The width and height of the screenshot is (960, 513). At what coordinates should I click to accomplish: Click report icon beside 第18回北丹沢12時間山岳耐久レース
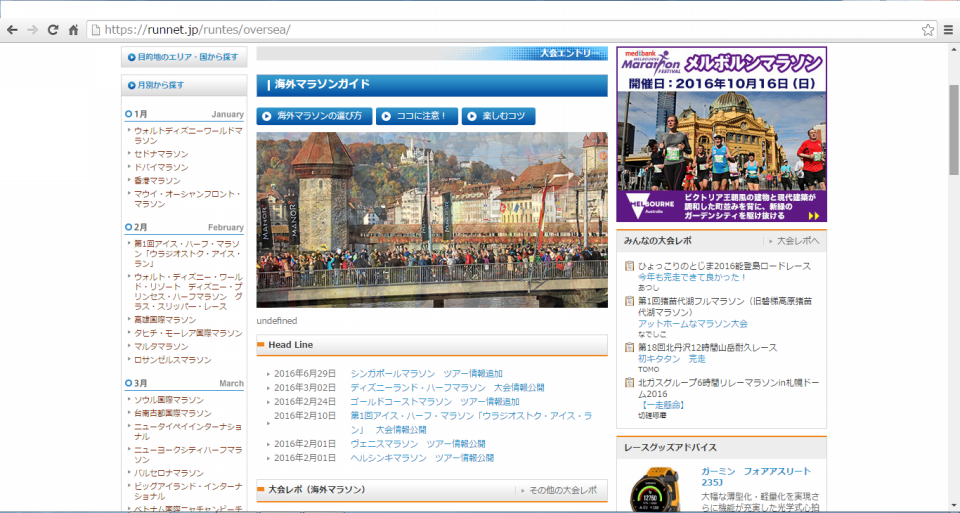pyautogui.click(x=629, y=347)
